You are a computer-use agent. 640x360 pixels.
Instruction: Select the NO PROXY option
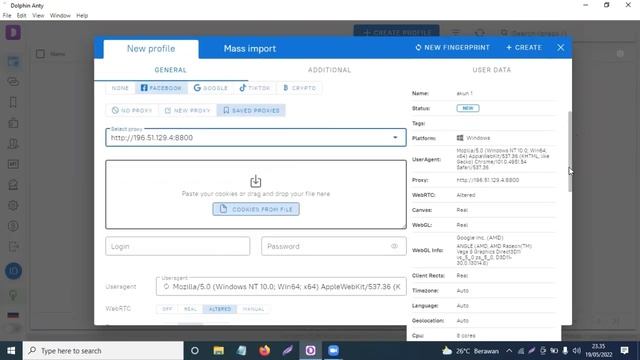[x=132, y=110]
